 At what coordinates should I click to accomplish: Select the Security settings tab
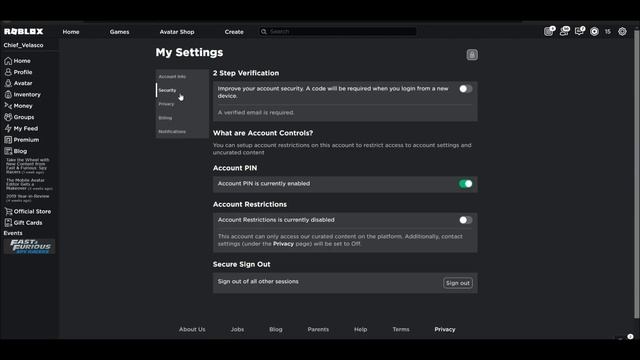click(182, 90)
